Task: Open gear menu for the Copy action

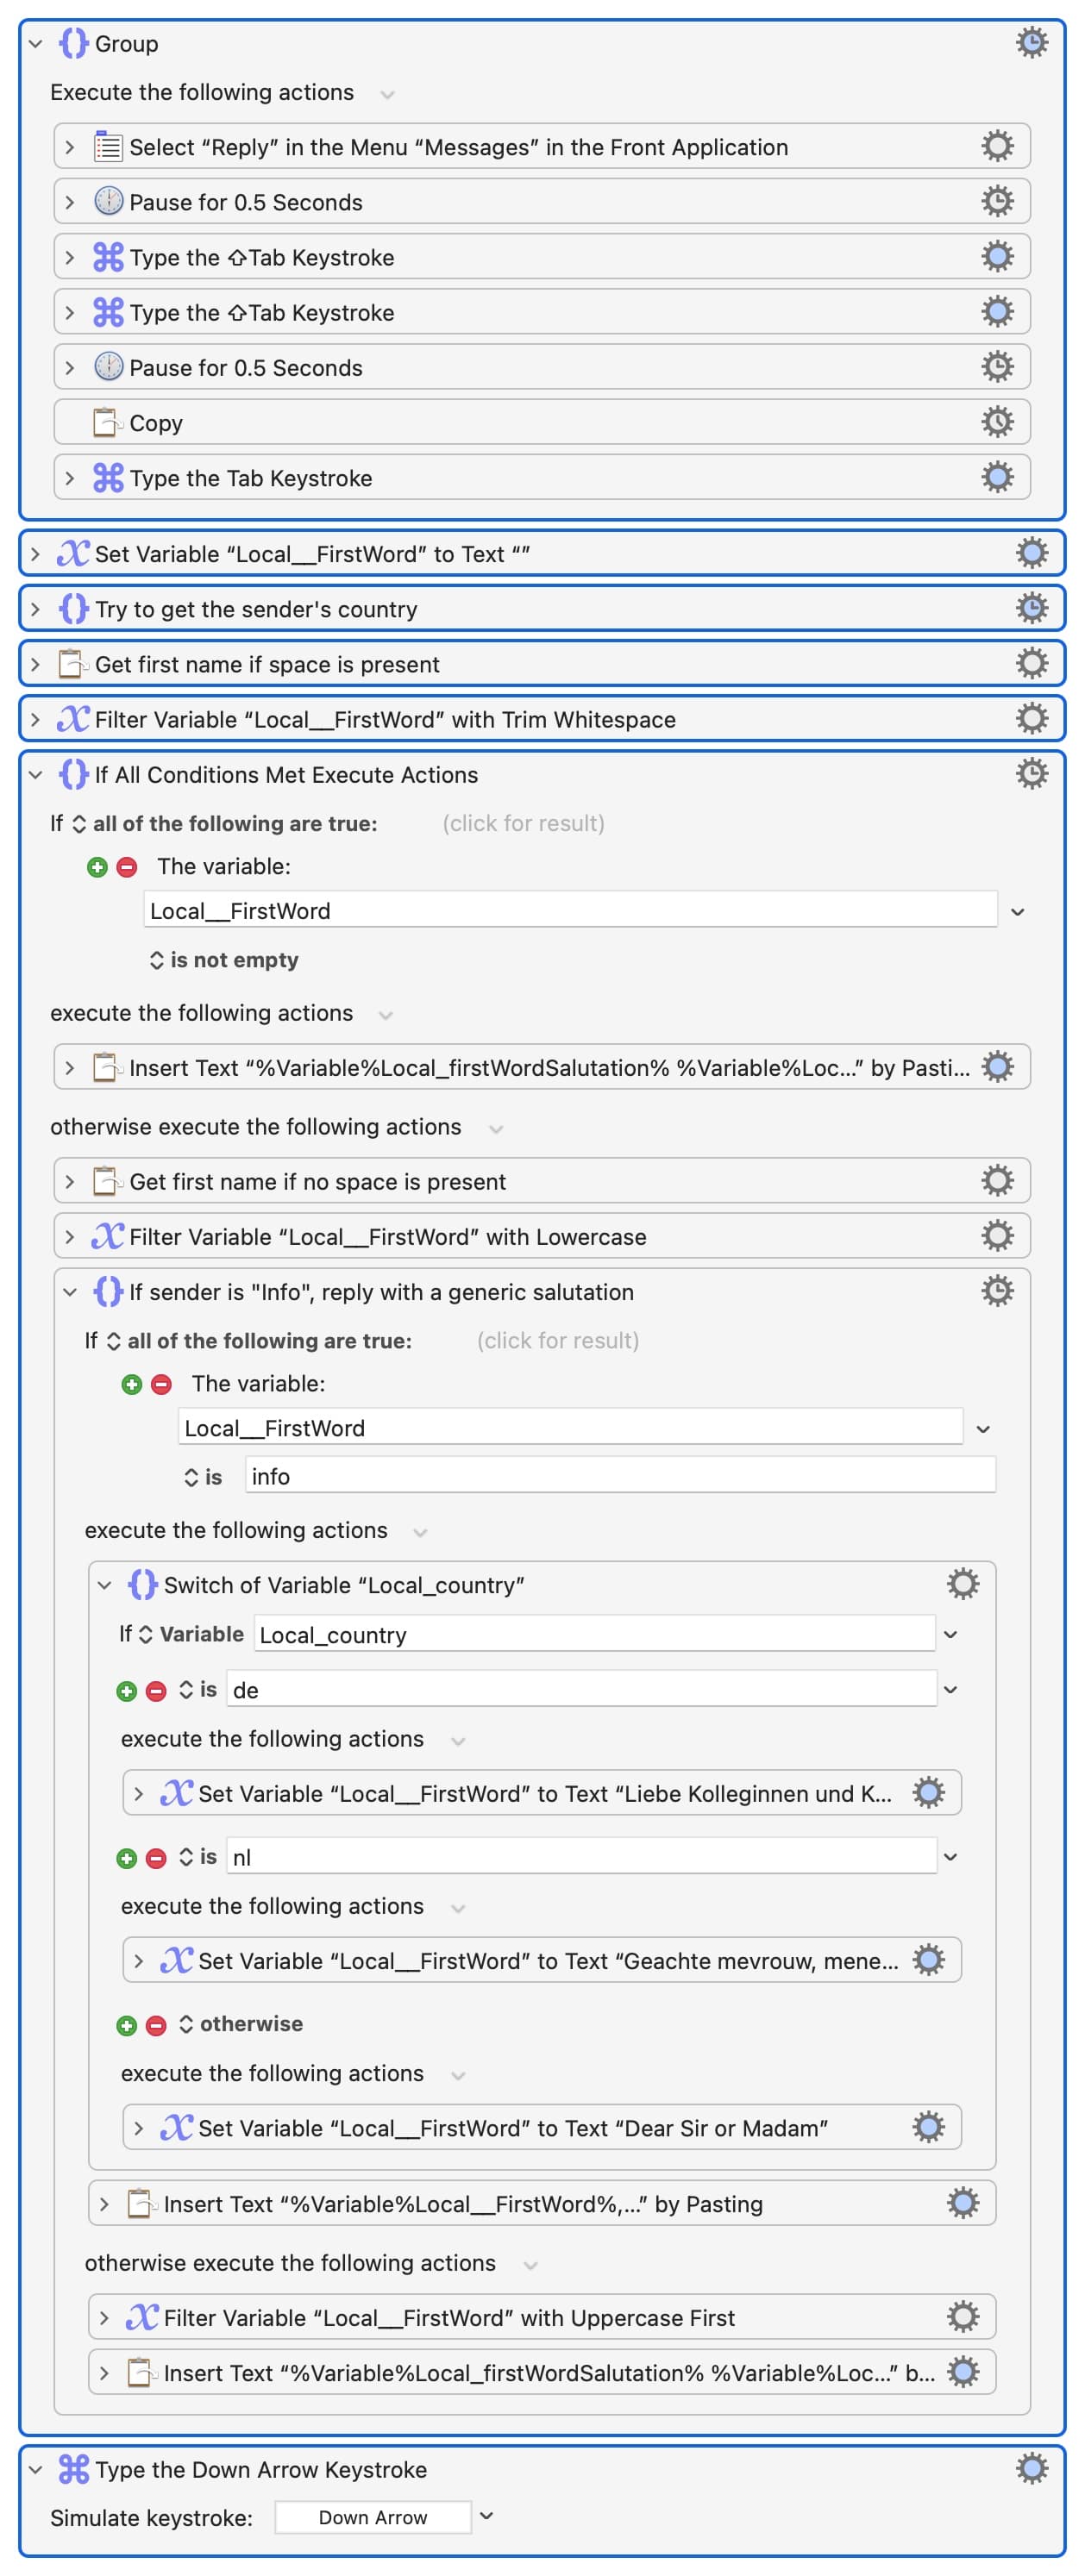Action: tap(997, 422)
